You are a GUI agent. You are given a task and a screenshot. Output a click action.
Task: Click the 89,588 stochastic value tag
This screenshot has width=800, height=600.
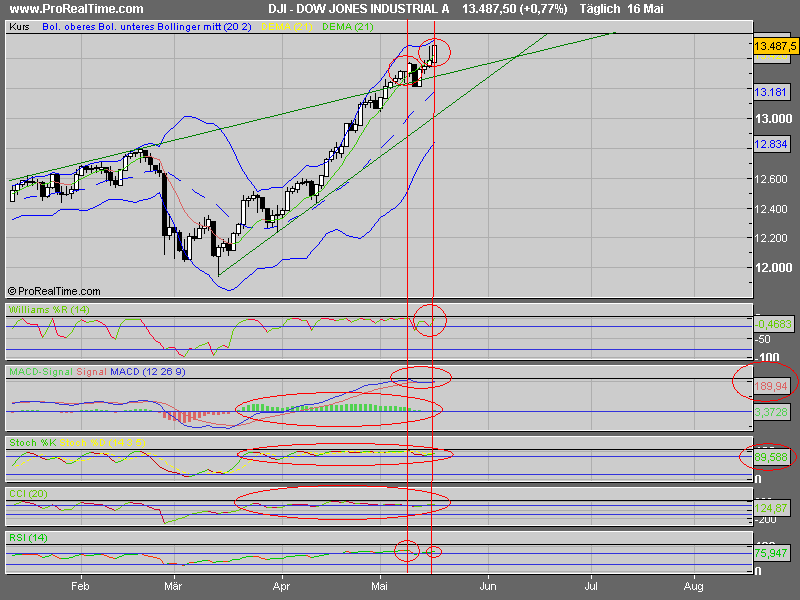tap(771, 457)
